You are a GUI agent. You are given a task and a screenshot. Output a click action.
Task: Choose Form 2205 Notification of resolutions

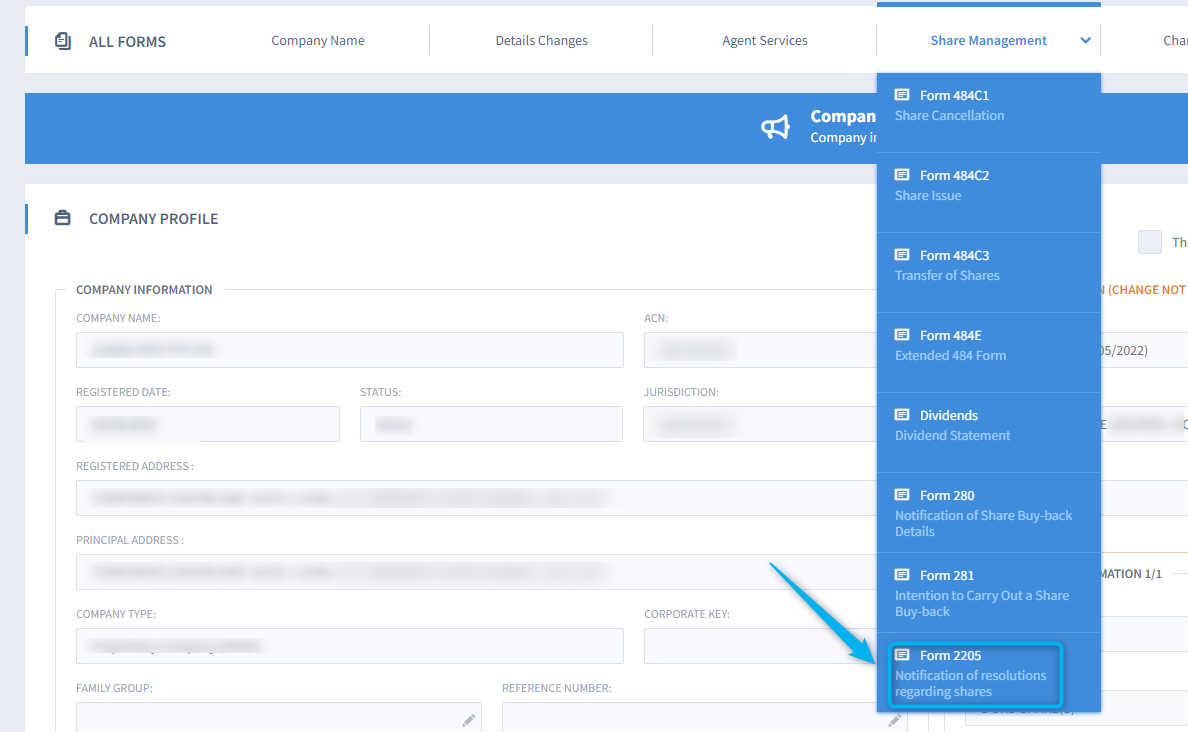(972, 673)
